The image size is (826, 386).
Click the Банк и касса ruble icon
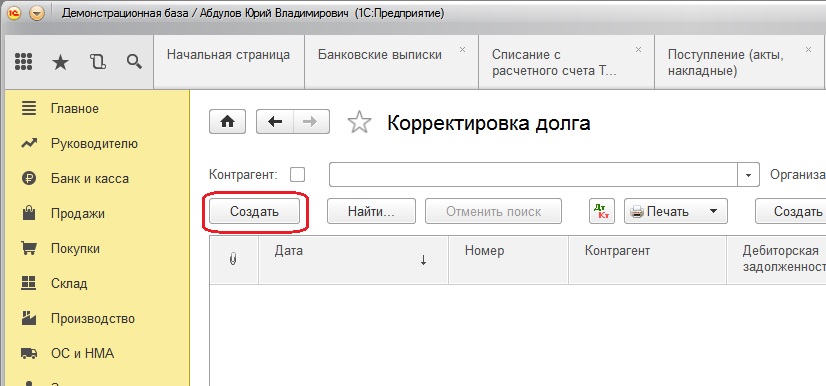28,179
